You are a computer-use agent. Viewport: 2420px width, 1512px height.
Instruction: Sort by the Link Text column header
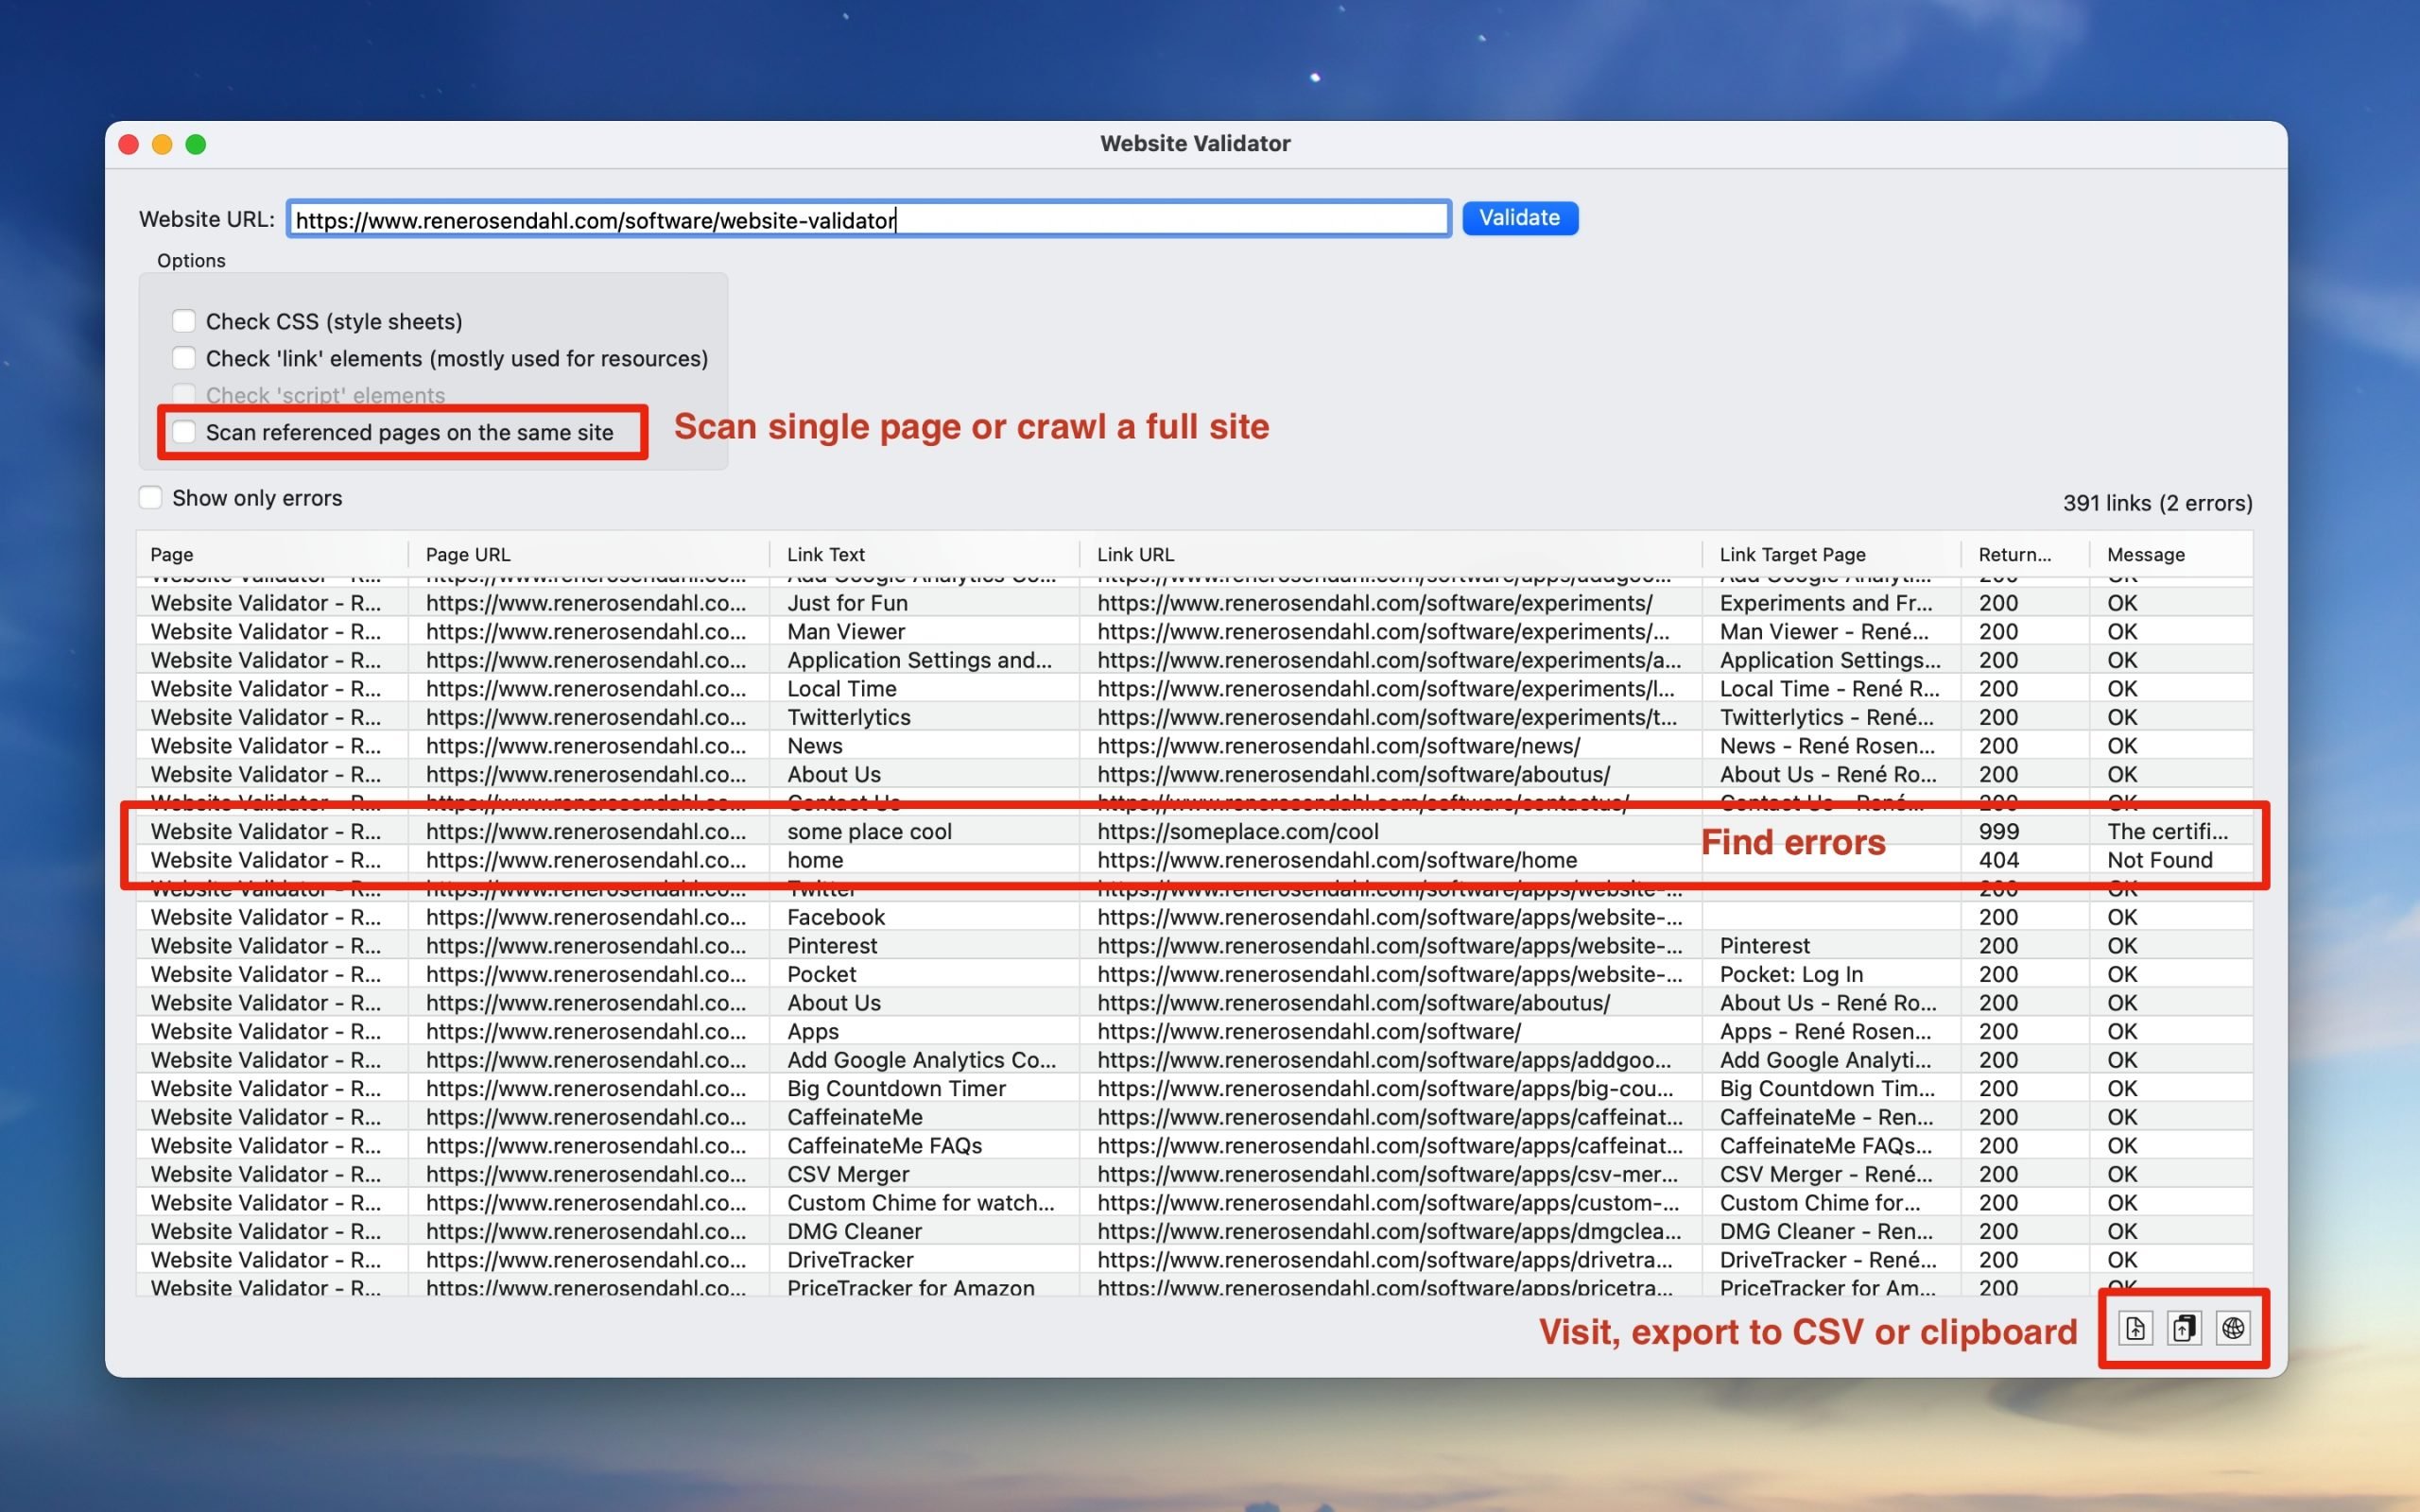click(x=924, y=554)
